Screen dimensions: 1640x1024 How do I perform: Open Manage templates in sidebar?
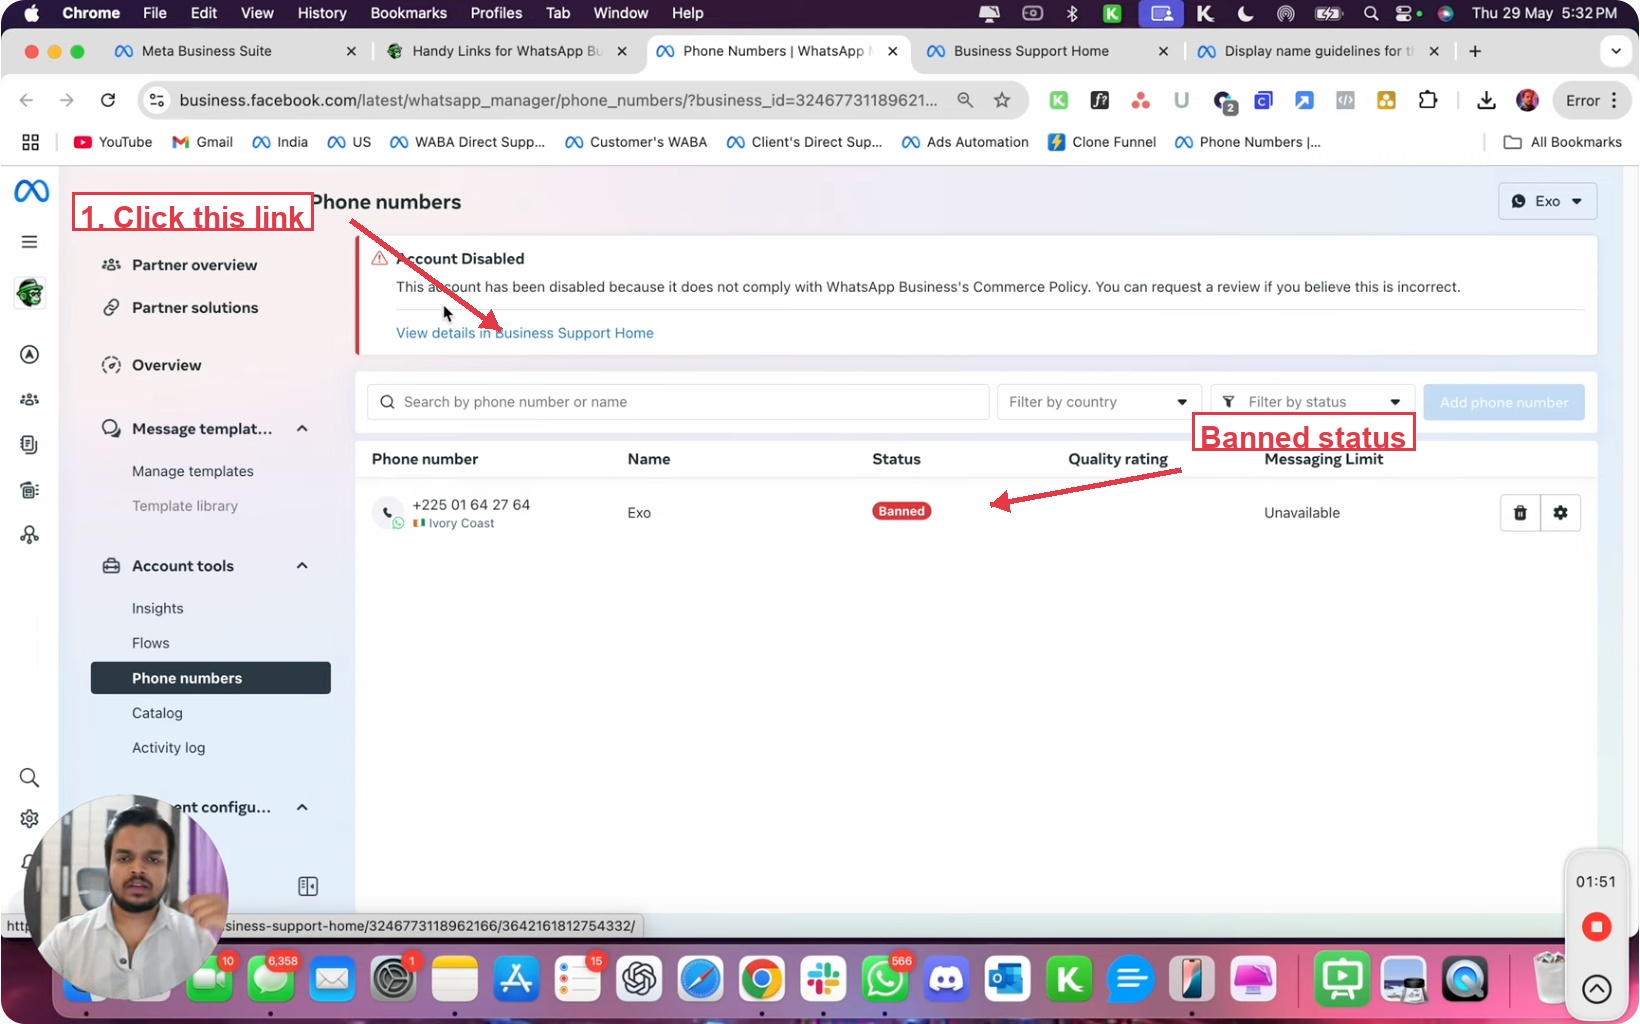(193, 471)
